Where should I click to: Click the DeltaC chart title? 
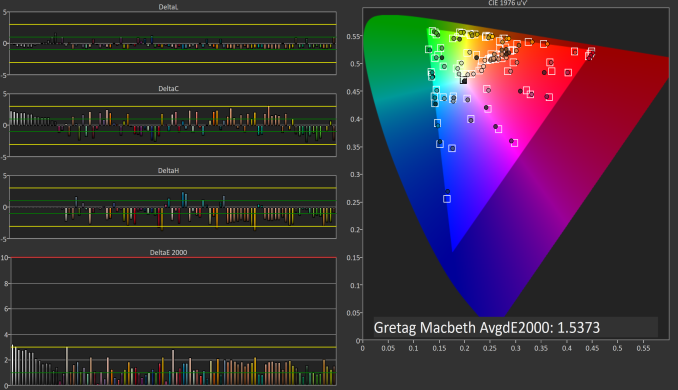[x=168, y=89]
